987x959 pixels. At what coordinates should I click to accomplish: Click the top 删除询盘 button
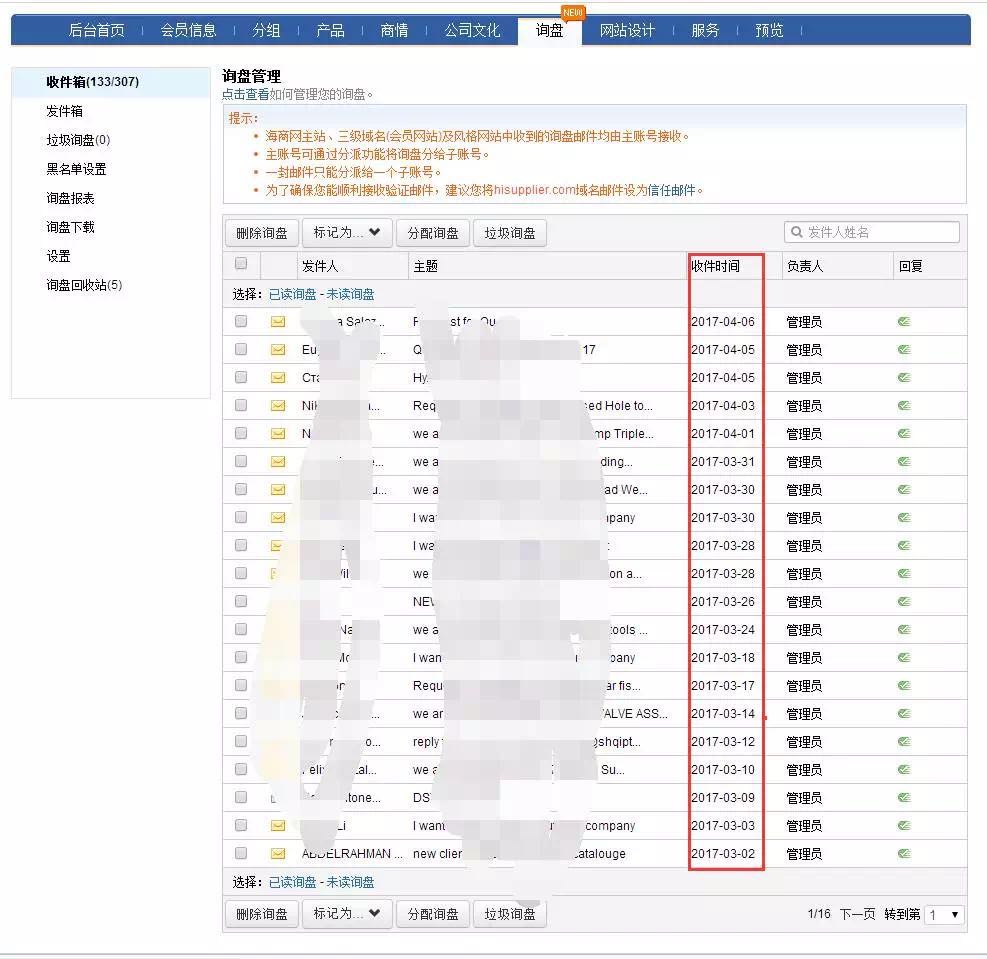point(261,233)
